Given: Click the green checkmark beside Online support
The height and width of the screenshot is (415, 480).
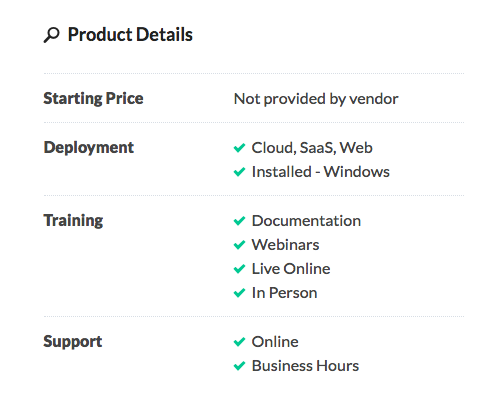Looking at the screenshot, I should (239, 342).
